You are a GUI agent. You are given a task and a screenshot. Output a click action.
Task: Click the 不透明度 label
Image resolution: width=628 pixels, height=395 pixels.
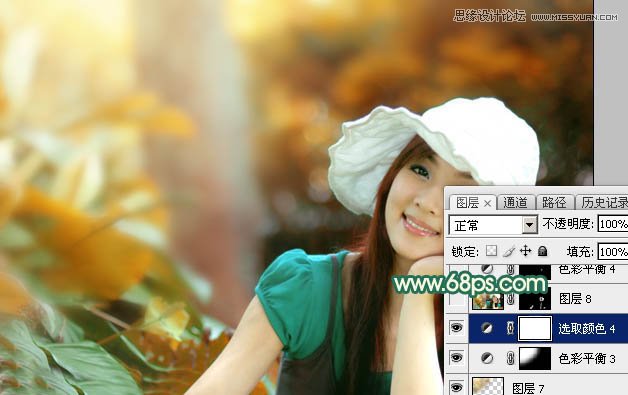tap(568, 224)
